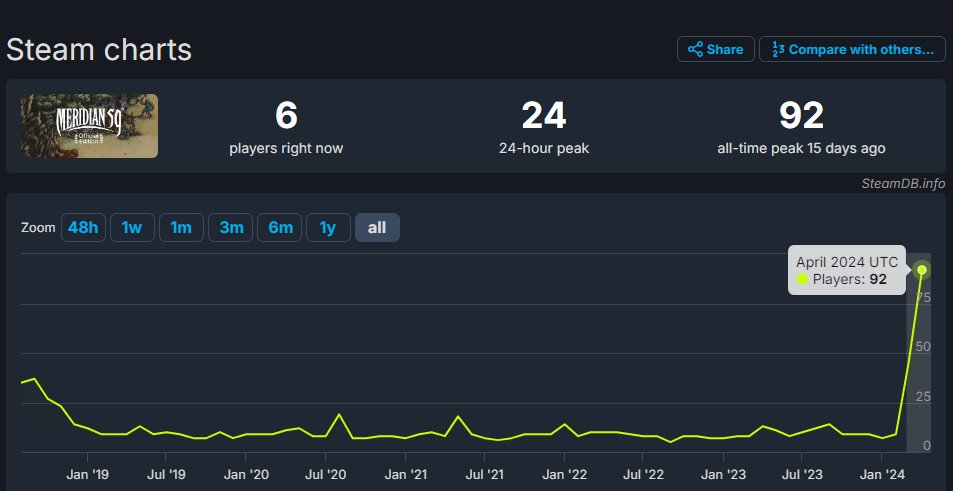Viewport: 953px width, 491px height.
Task: Click the Jan '22 axis label
Action: click(565, 474)
